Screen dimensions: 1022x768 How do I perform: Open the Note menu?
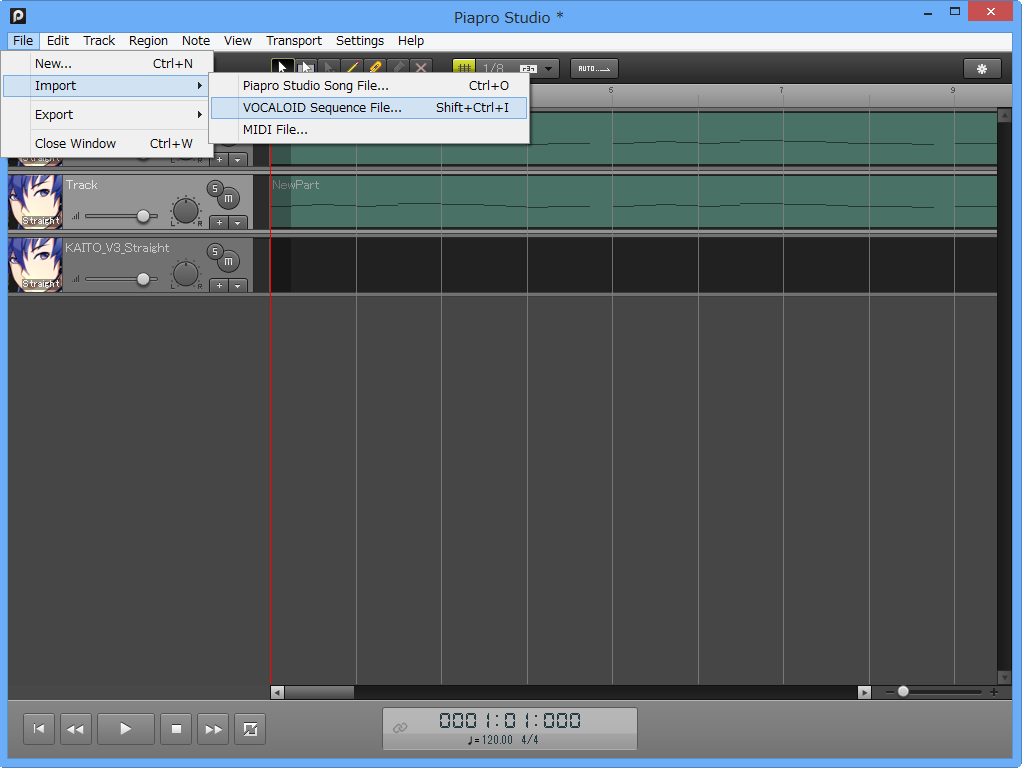point(196,40)
